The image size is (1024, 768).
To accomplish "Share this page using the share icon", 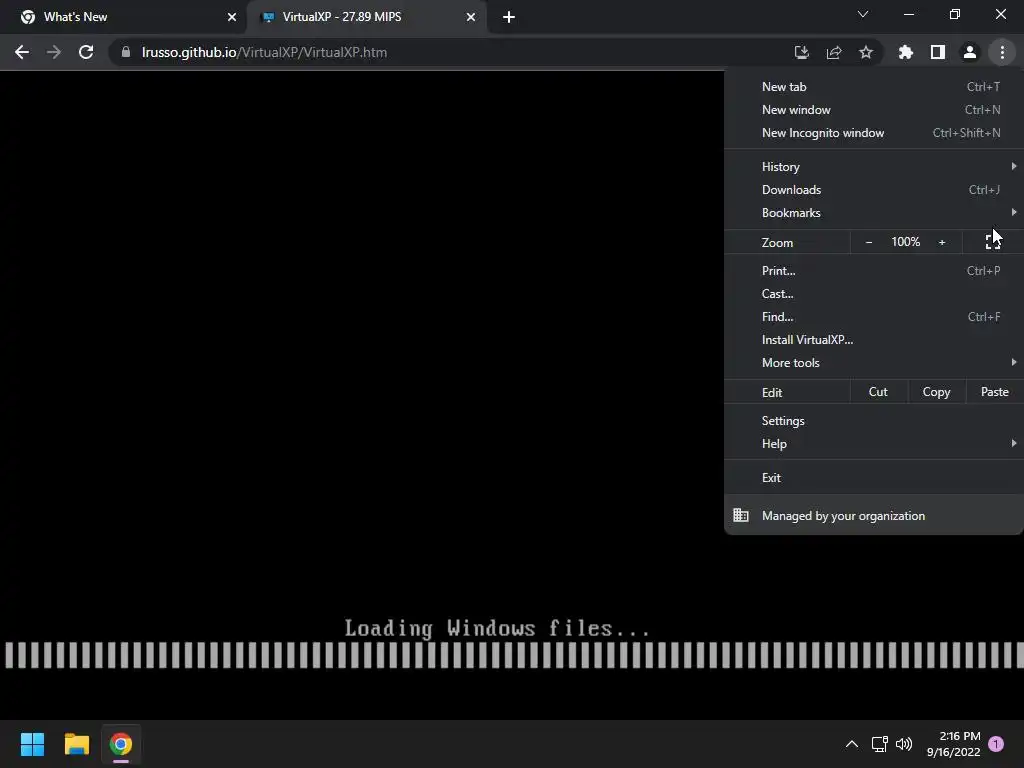I will [833, 52].
